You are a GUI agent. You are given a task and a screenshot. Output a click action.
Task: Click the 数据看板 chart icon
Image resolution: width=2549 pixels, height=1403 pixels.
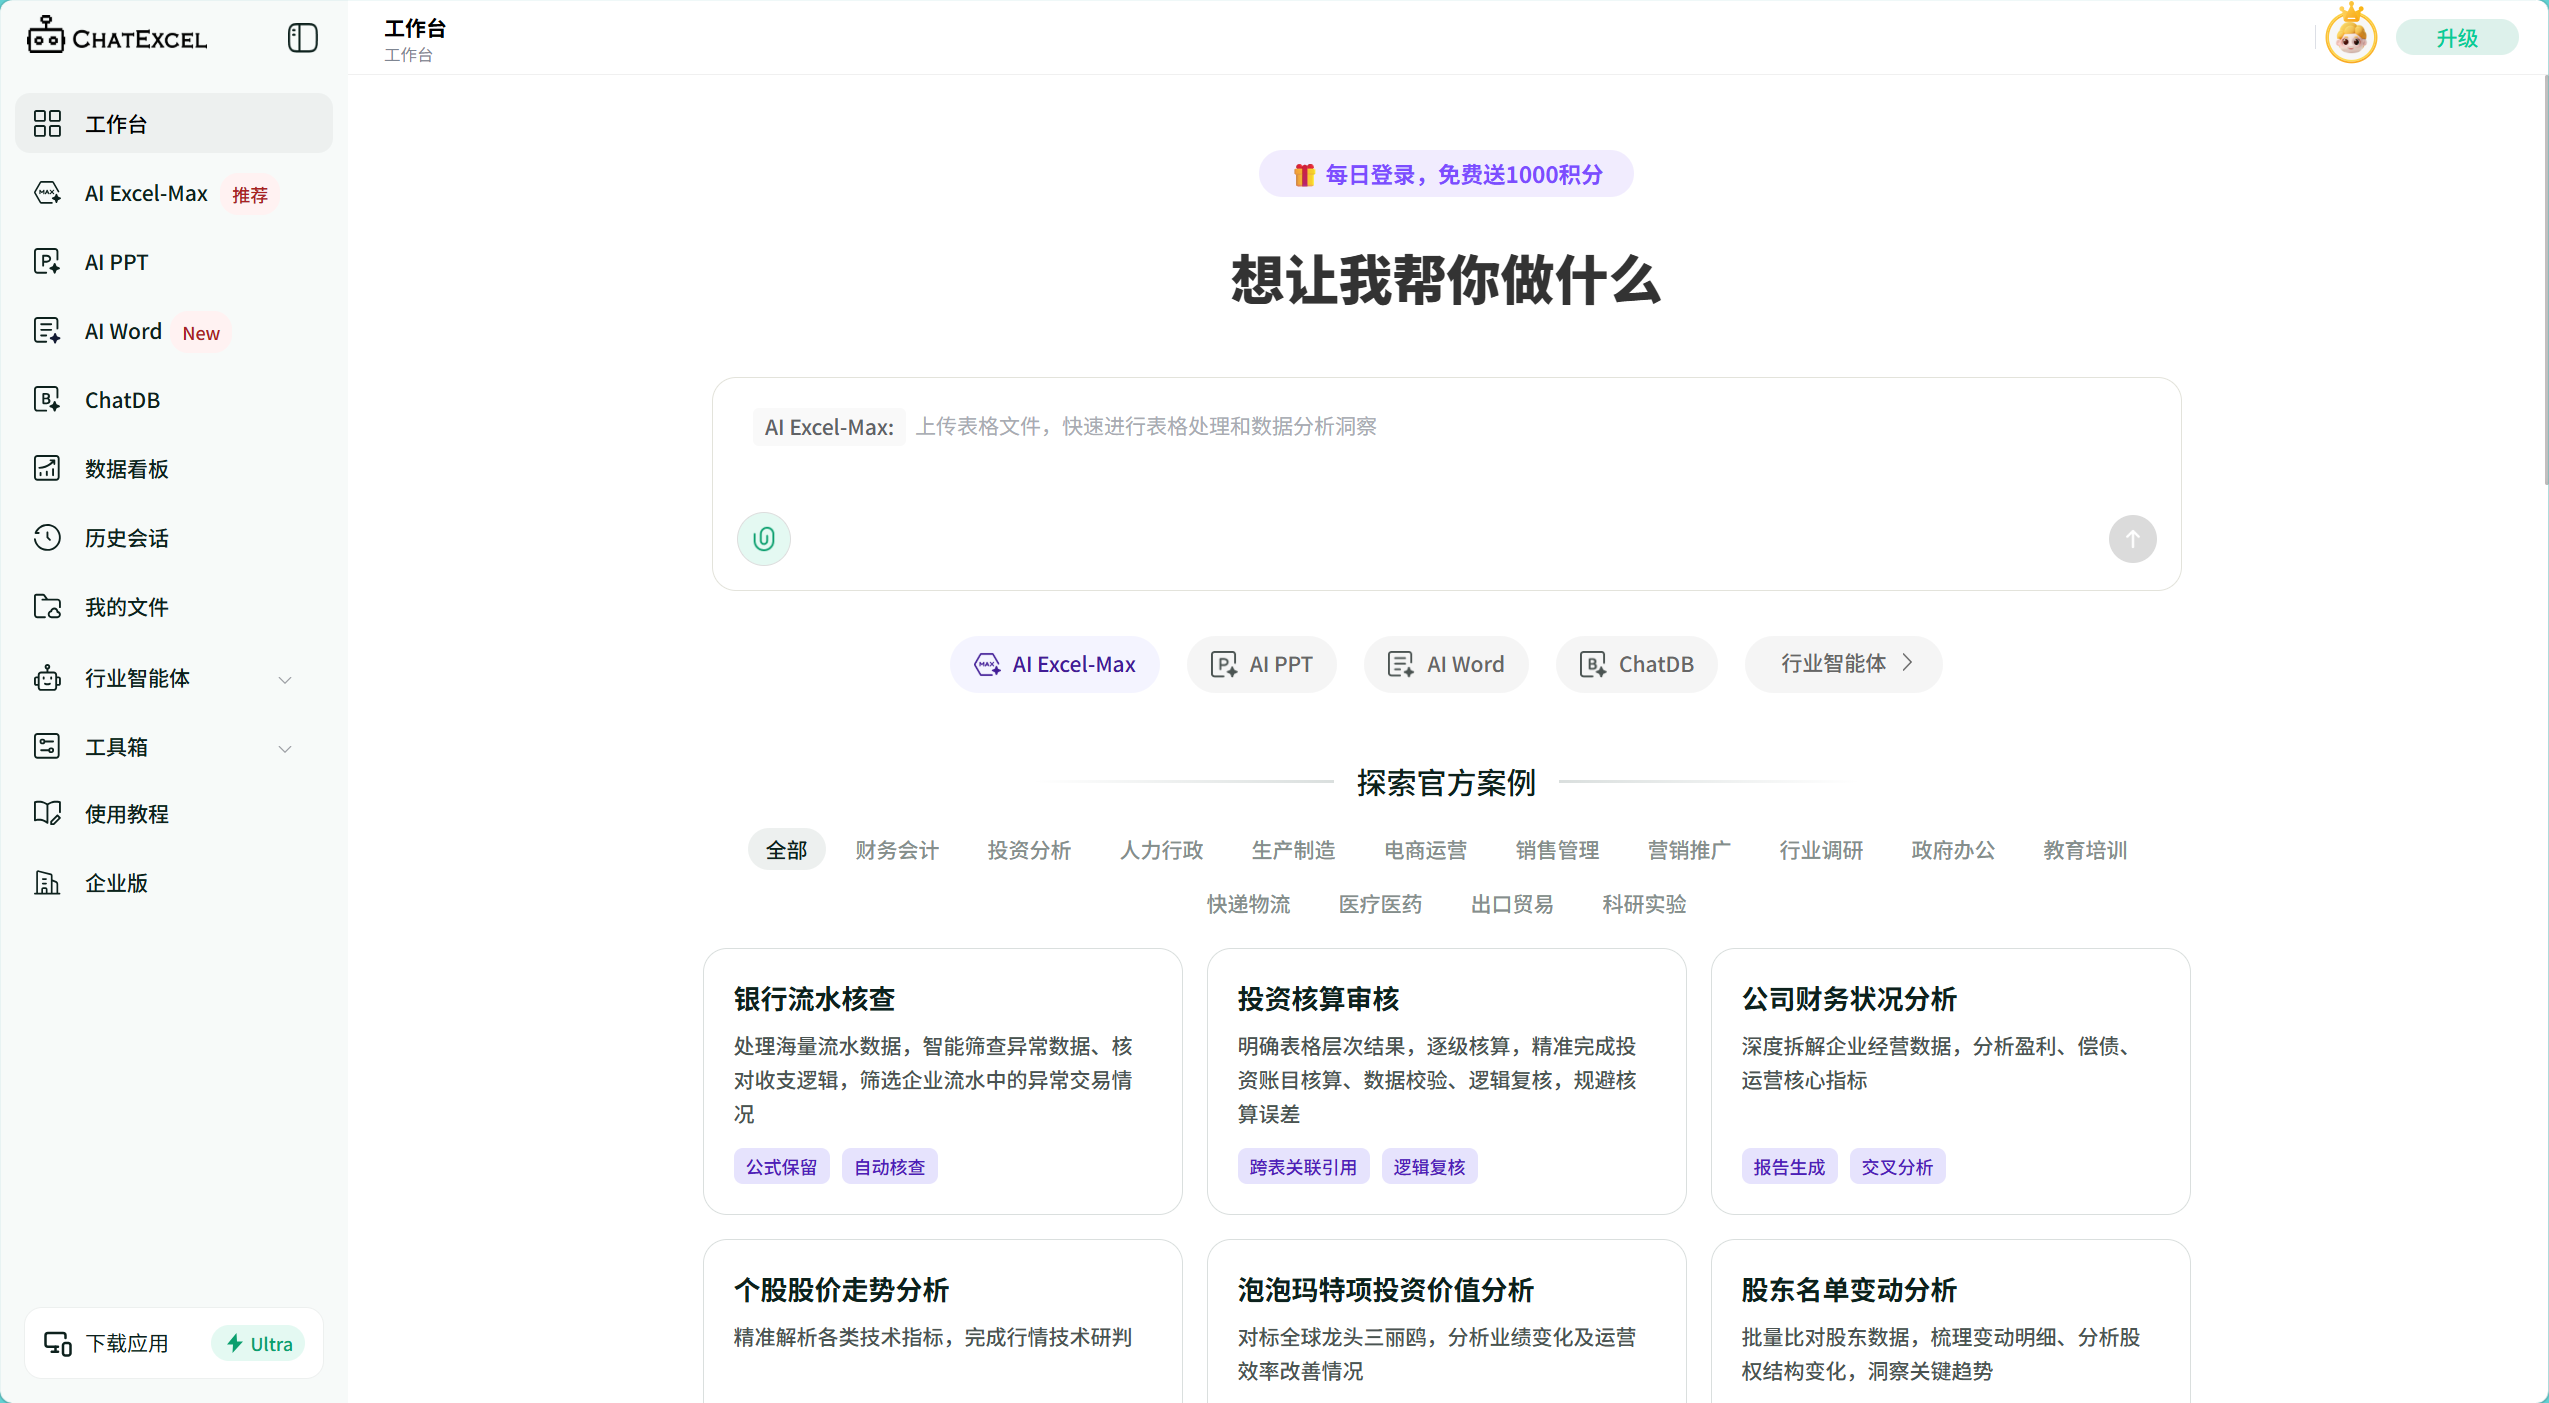pyautogui.click(x=47, y=469)
